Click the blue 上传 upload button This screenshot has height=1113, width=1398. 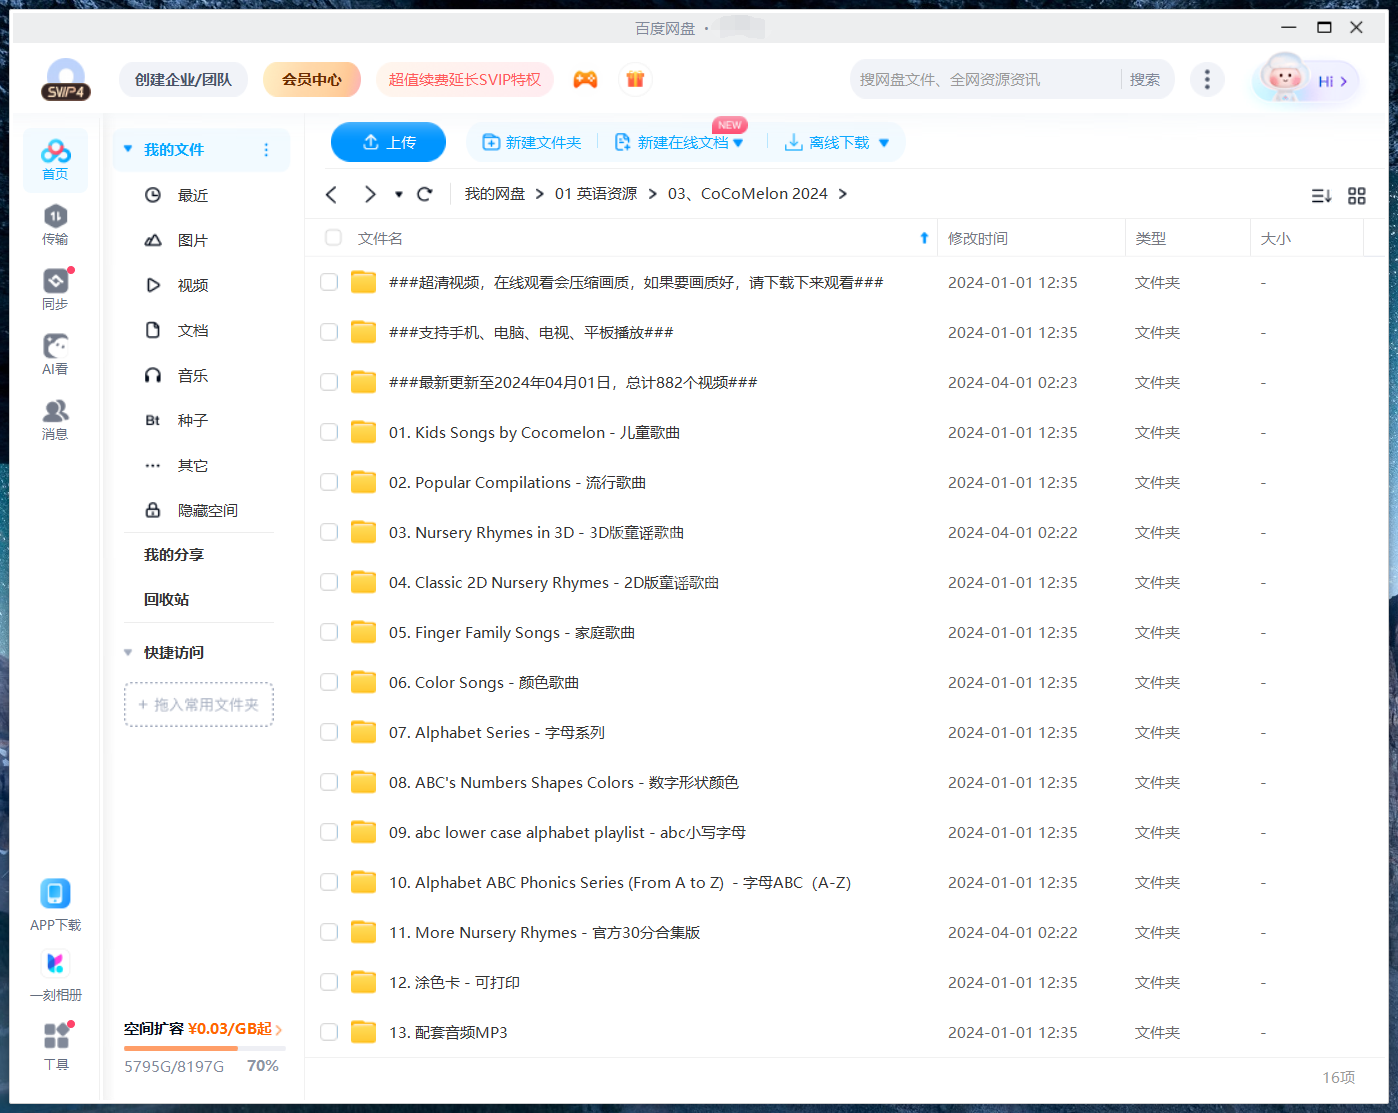click(x=388, y=142)
